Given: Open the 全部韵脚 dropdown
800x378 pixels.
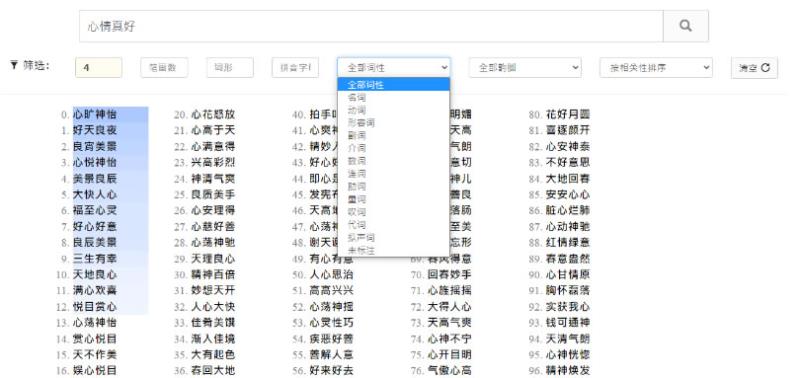Looking at the screenshot, I should point(525,67).
